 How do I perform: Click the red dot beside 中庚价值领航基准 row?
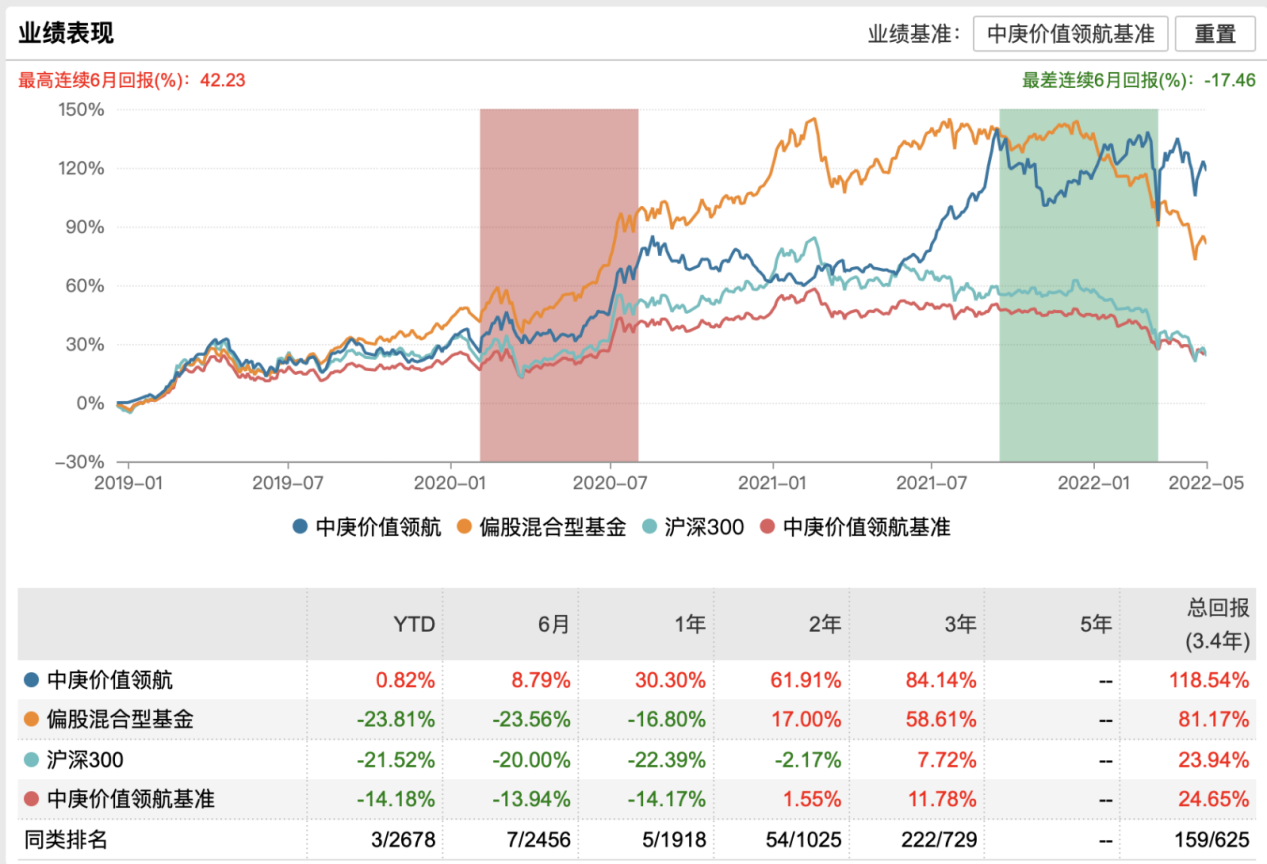point(32,799)
